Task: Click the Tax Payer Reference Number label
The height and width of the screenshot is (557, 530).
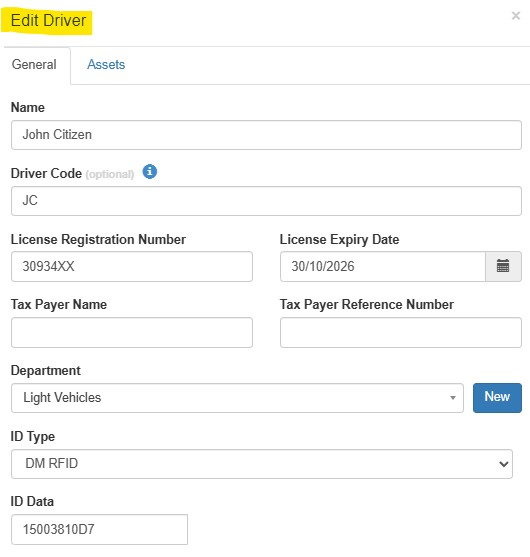Action: point(367,305)
